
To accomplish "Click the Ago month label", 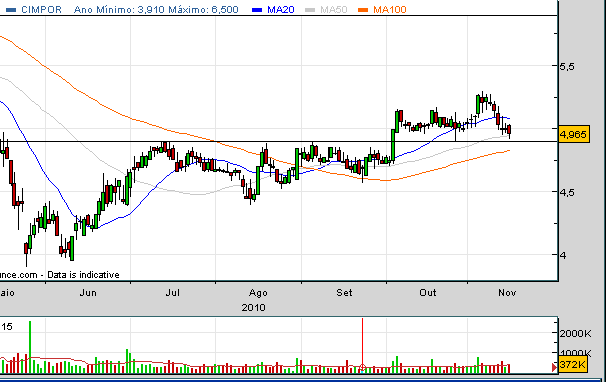I will point(258,293).
